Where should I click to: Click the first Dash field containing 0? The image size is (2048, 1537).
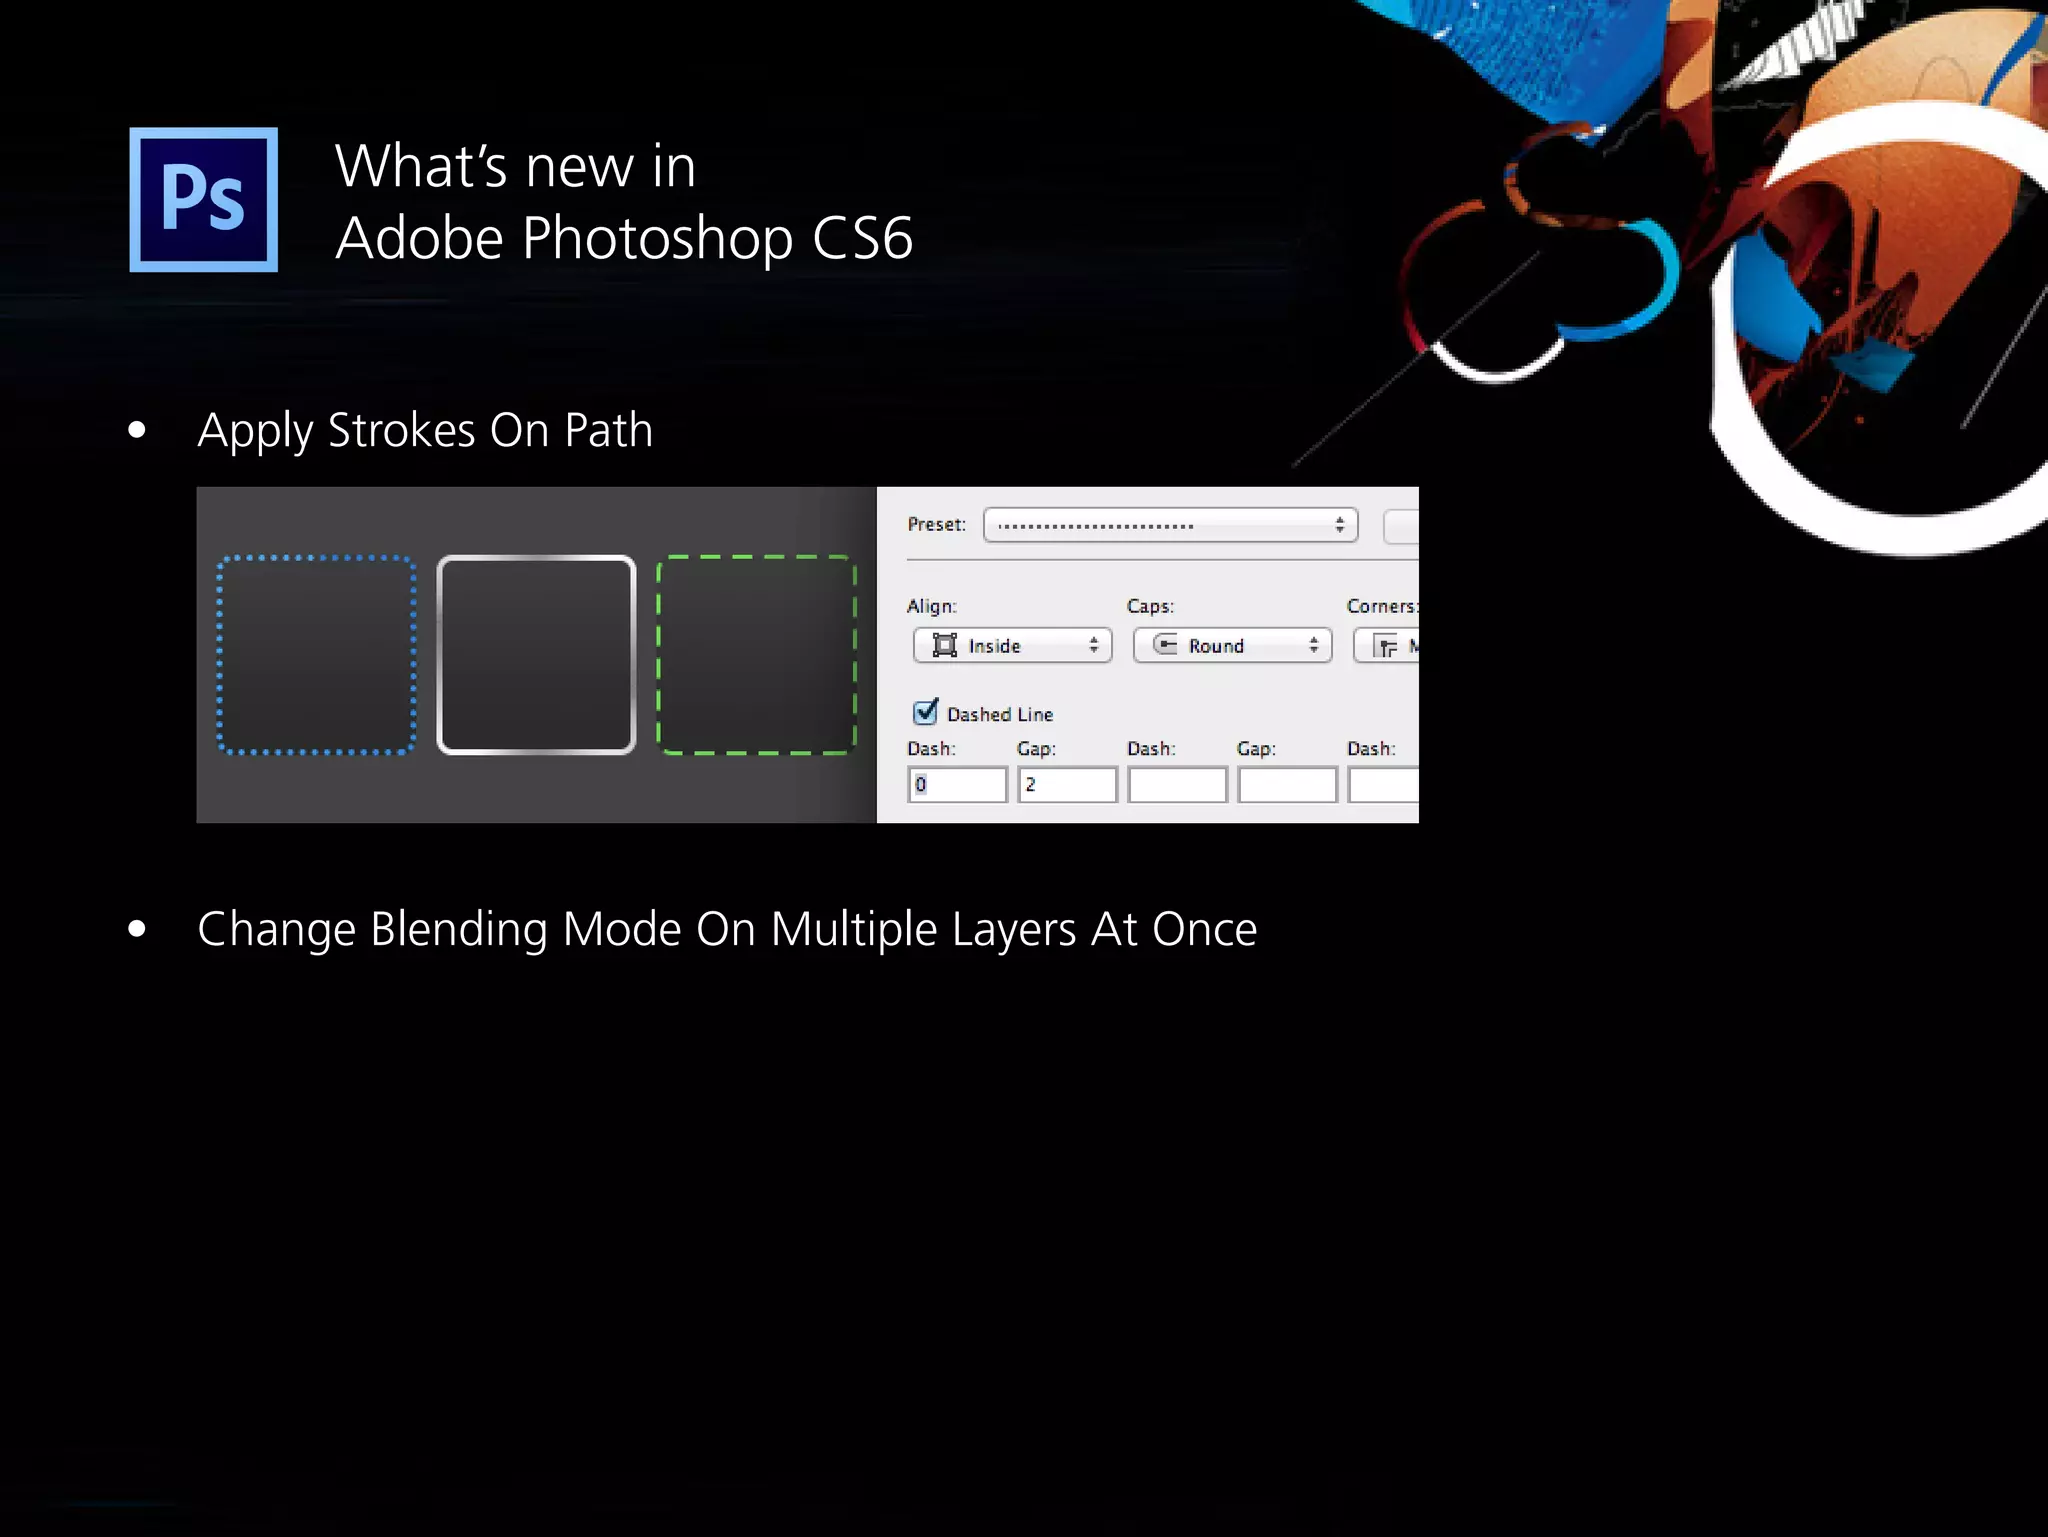point(958,785)
